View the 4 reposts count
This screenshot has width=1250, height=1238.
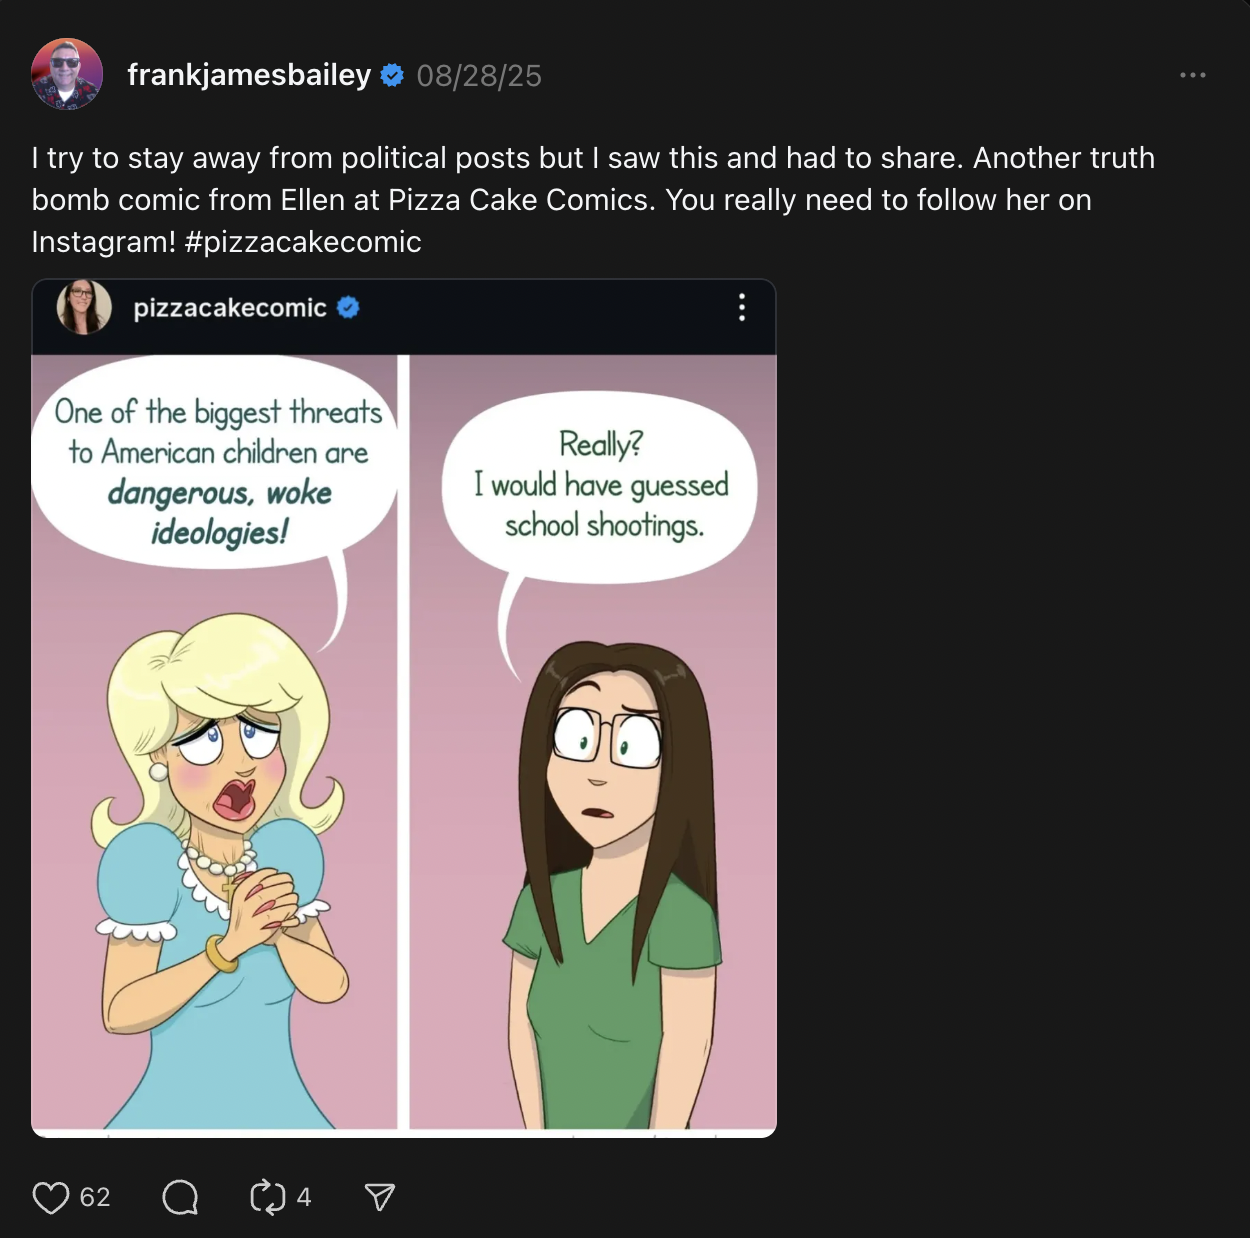[304, 1197]
